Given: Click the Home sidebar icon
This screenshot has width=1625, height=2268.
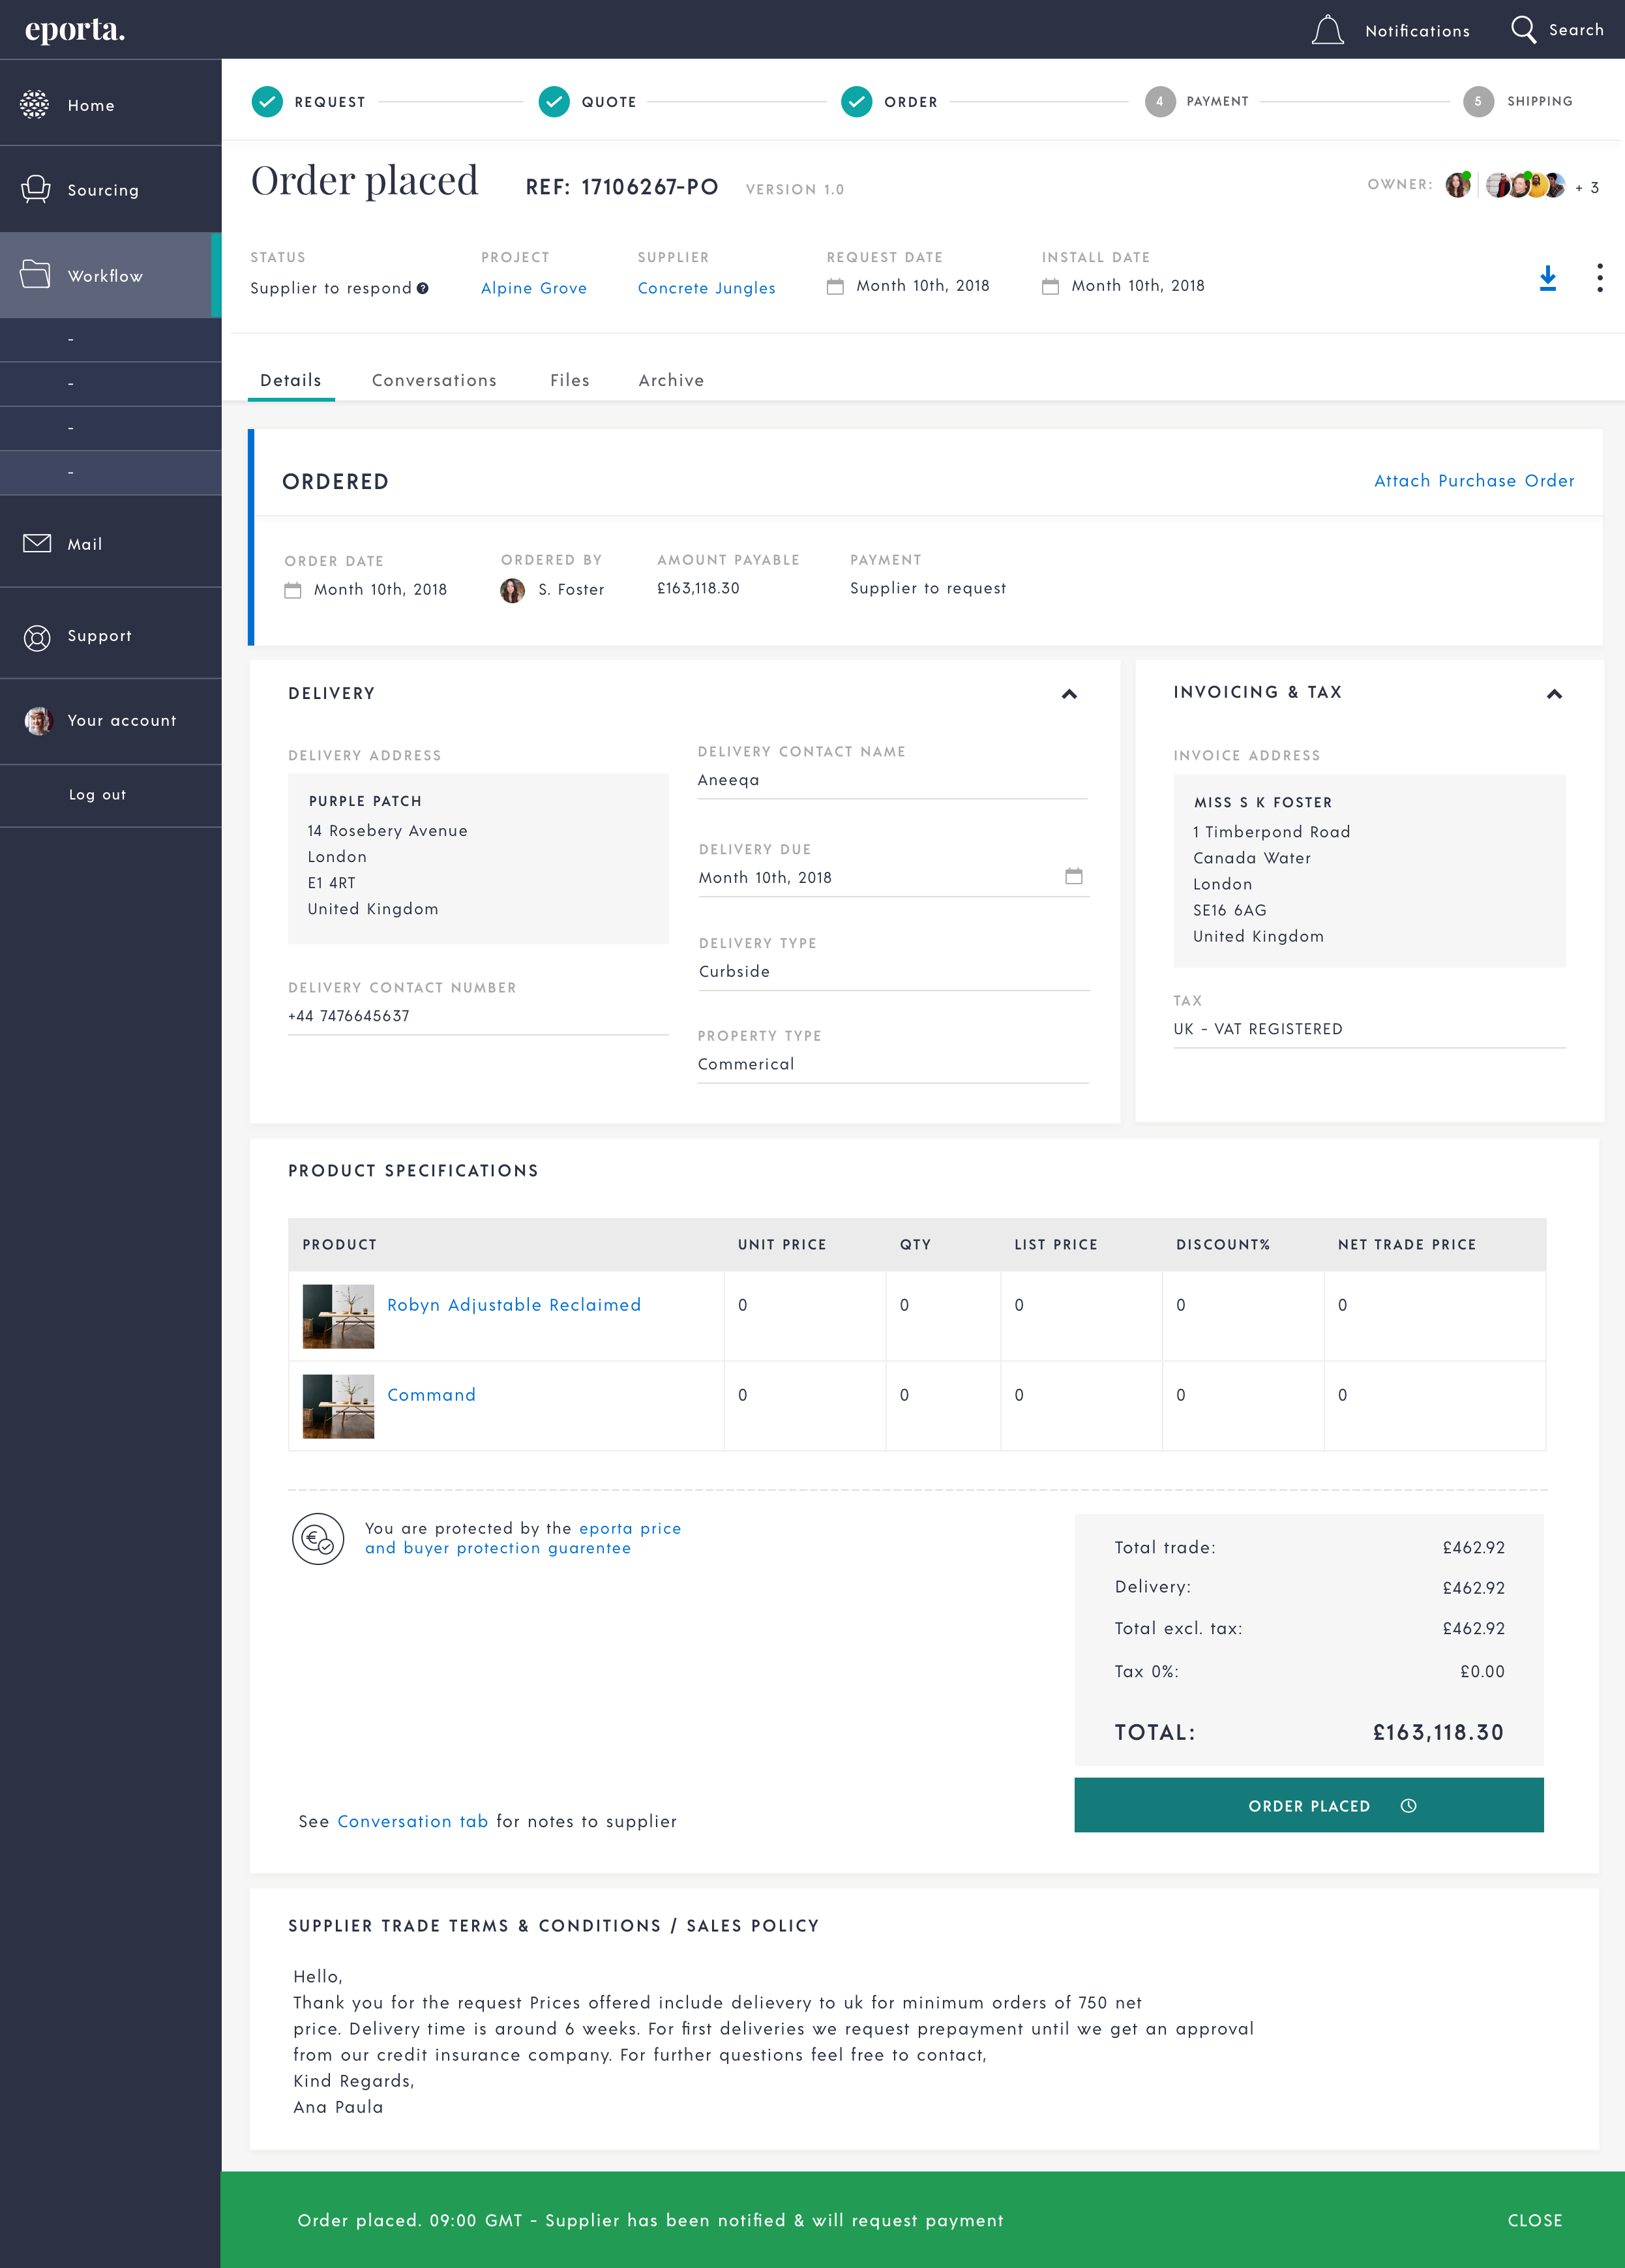Looking at the screenshot, I should click(x=35, y=104).
